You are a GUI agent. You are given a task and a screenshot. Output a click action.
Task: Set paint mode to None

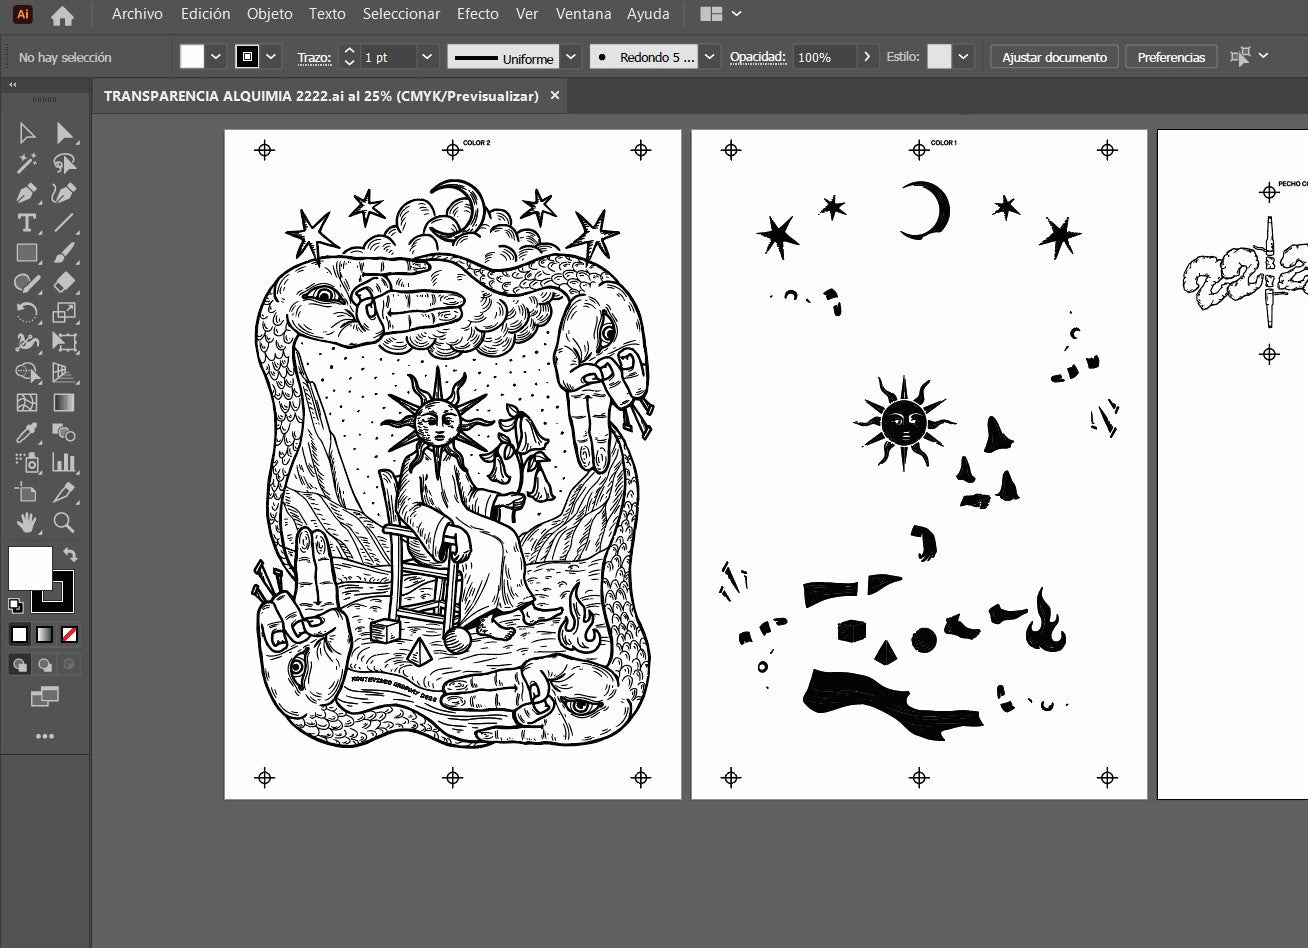coord(70,634)
